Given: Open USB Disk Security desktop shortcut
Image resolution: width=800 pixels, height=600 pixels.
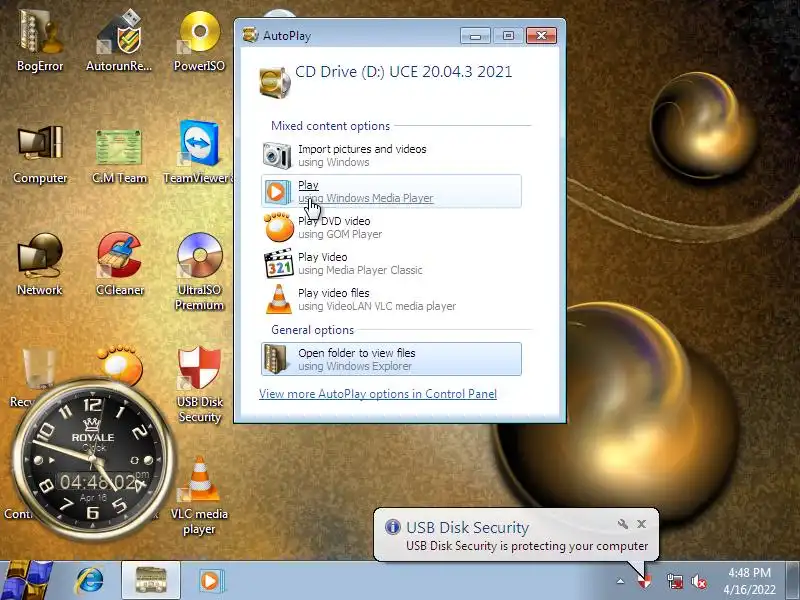Looking at the screenshot, I should (x=199, y=384).
